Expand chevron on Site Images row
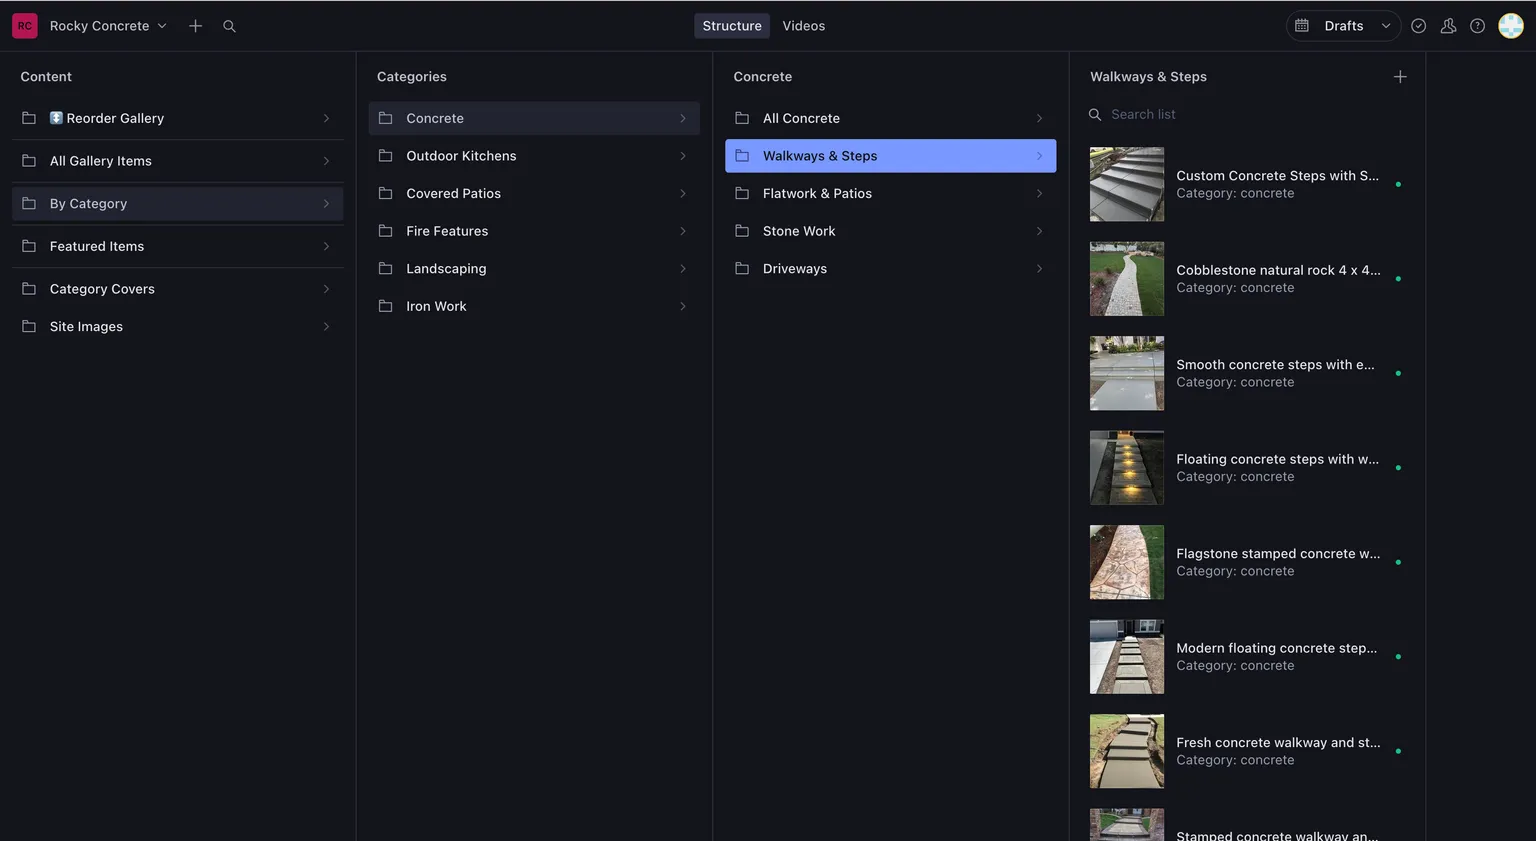The image size is (1536, 841). click(x=326, y=327)
